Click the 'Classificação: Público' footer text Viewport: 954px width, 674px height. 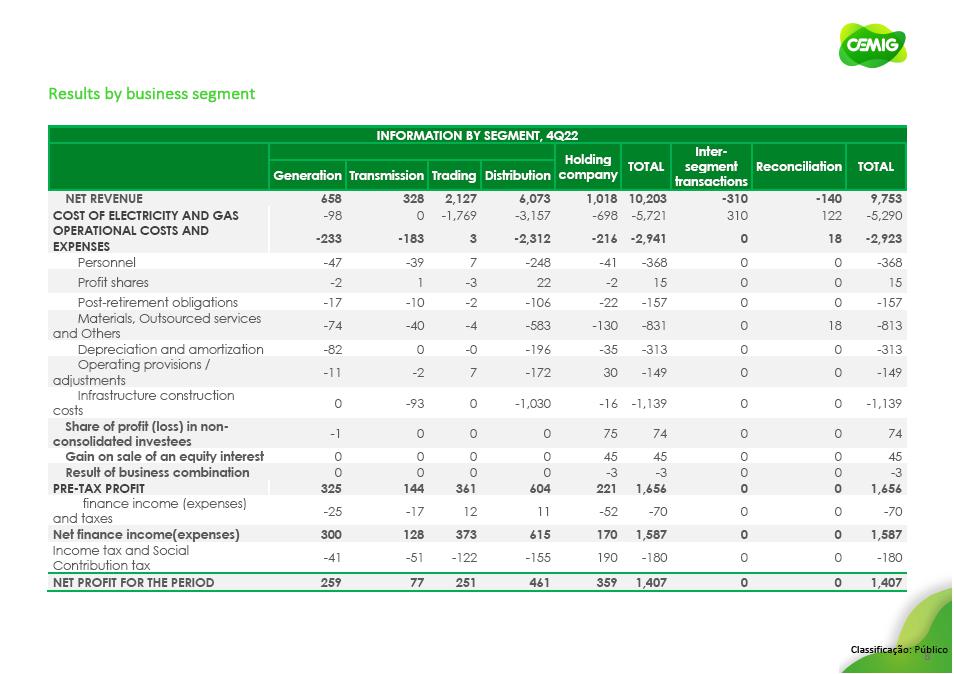(899, 650)
